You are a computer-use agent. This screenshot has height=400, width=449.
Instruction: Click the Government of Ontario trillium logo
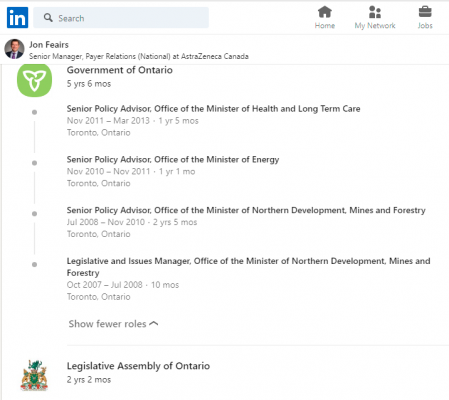tap(34, 80)
